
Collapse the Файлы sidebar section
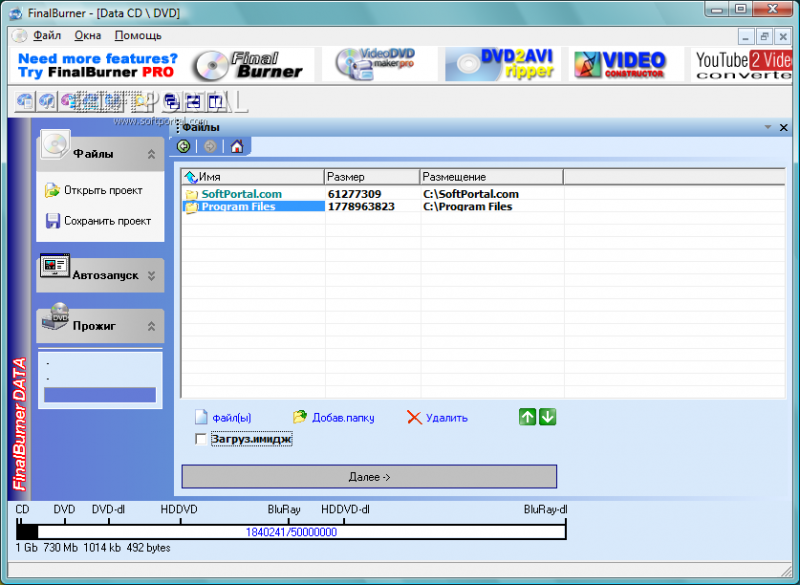click(x=152, y=154)
